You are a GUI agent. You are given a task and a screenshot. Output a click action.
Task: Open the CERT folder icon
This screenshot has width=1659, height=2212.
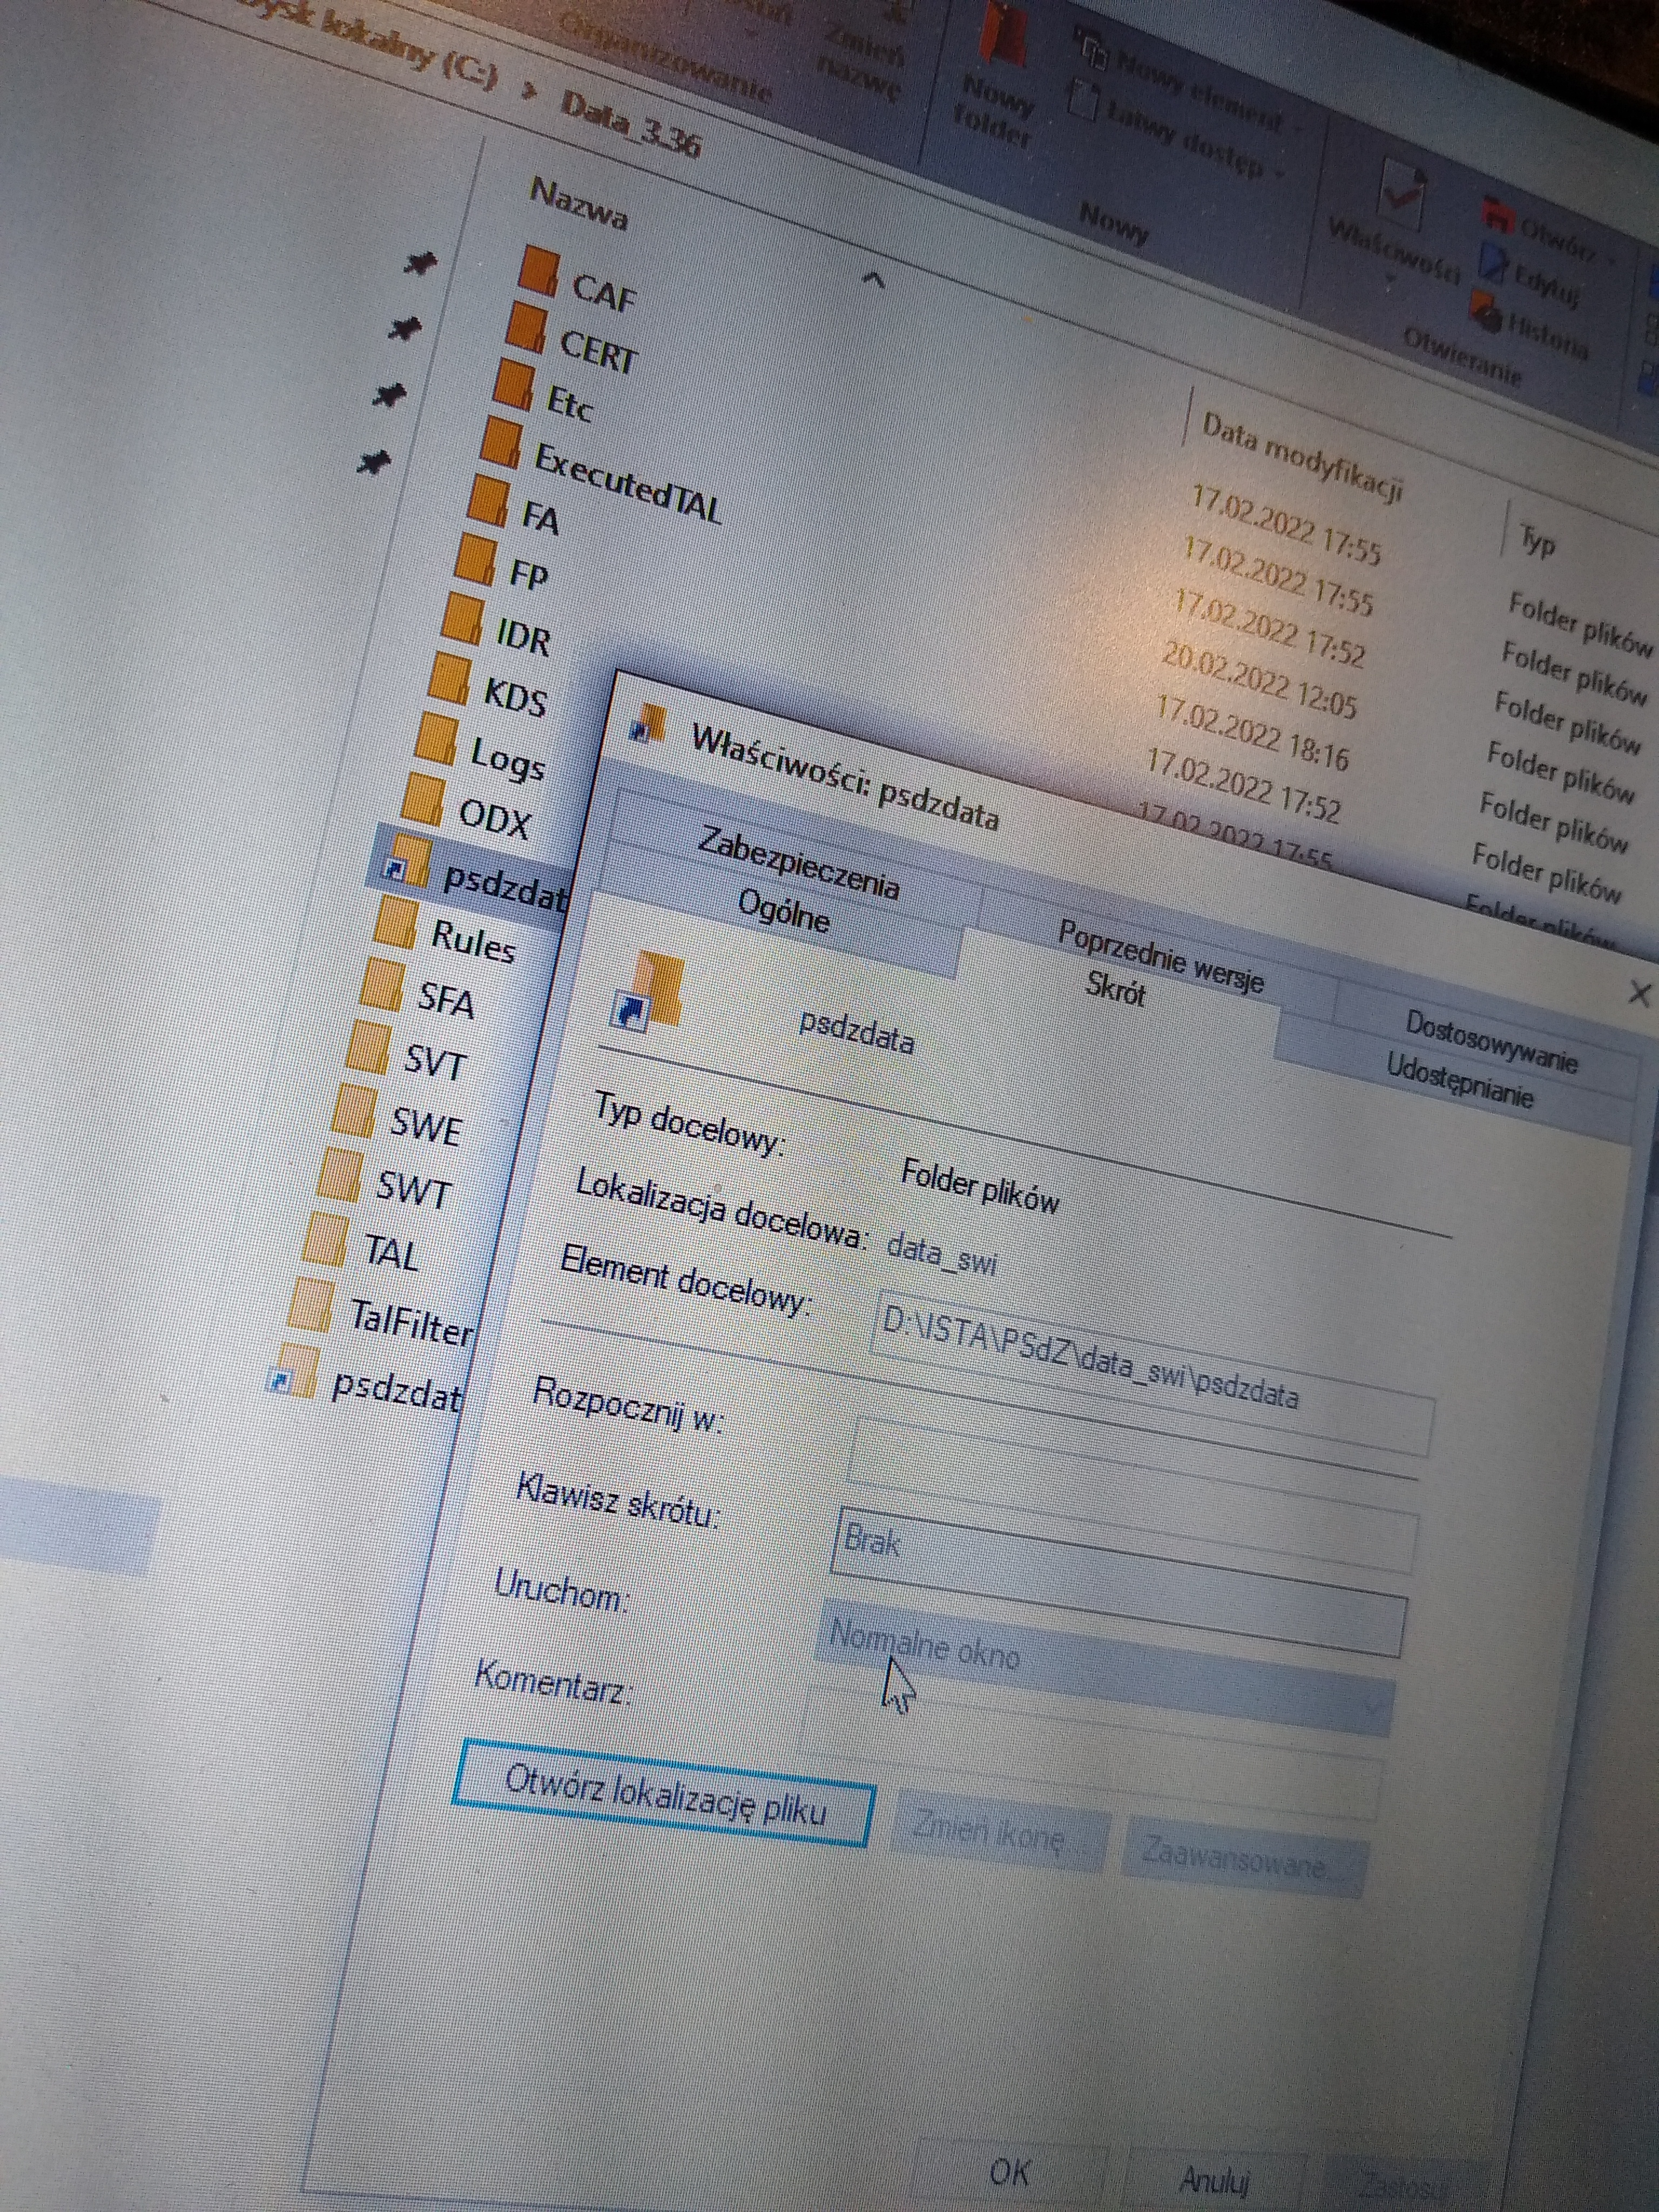coord(526,328)
